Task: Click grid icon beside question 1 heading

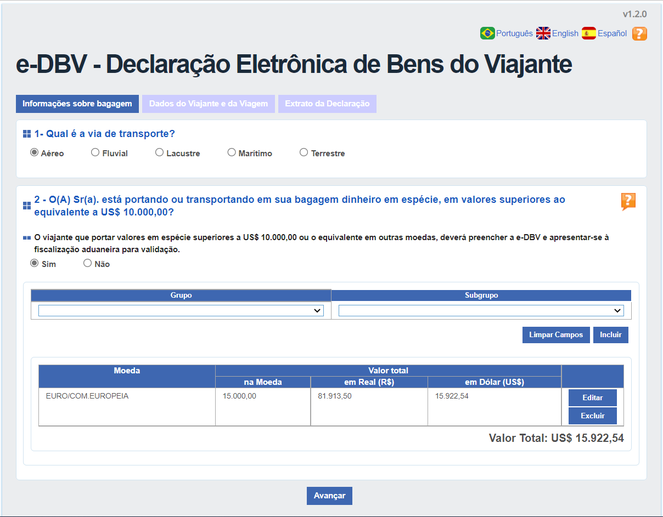Action: [26, 134]
